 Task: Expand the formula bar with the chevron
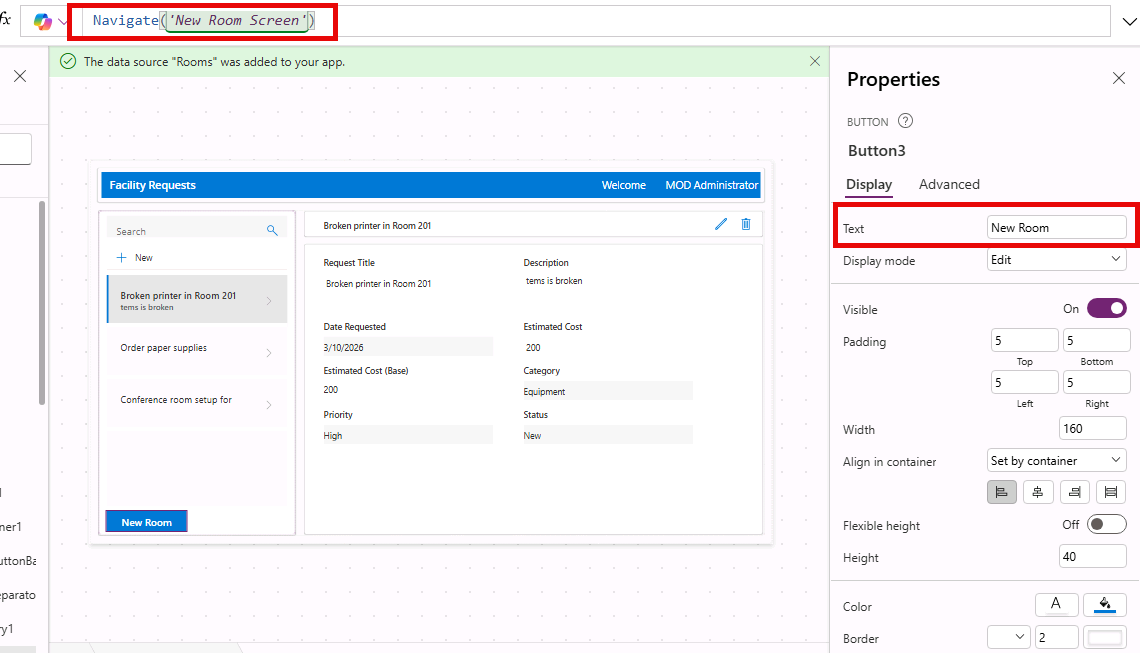[x=1130, y=20]
